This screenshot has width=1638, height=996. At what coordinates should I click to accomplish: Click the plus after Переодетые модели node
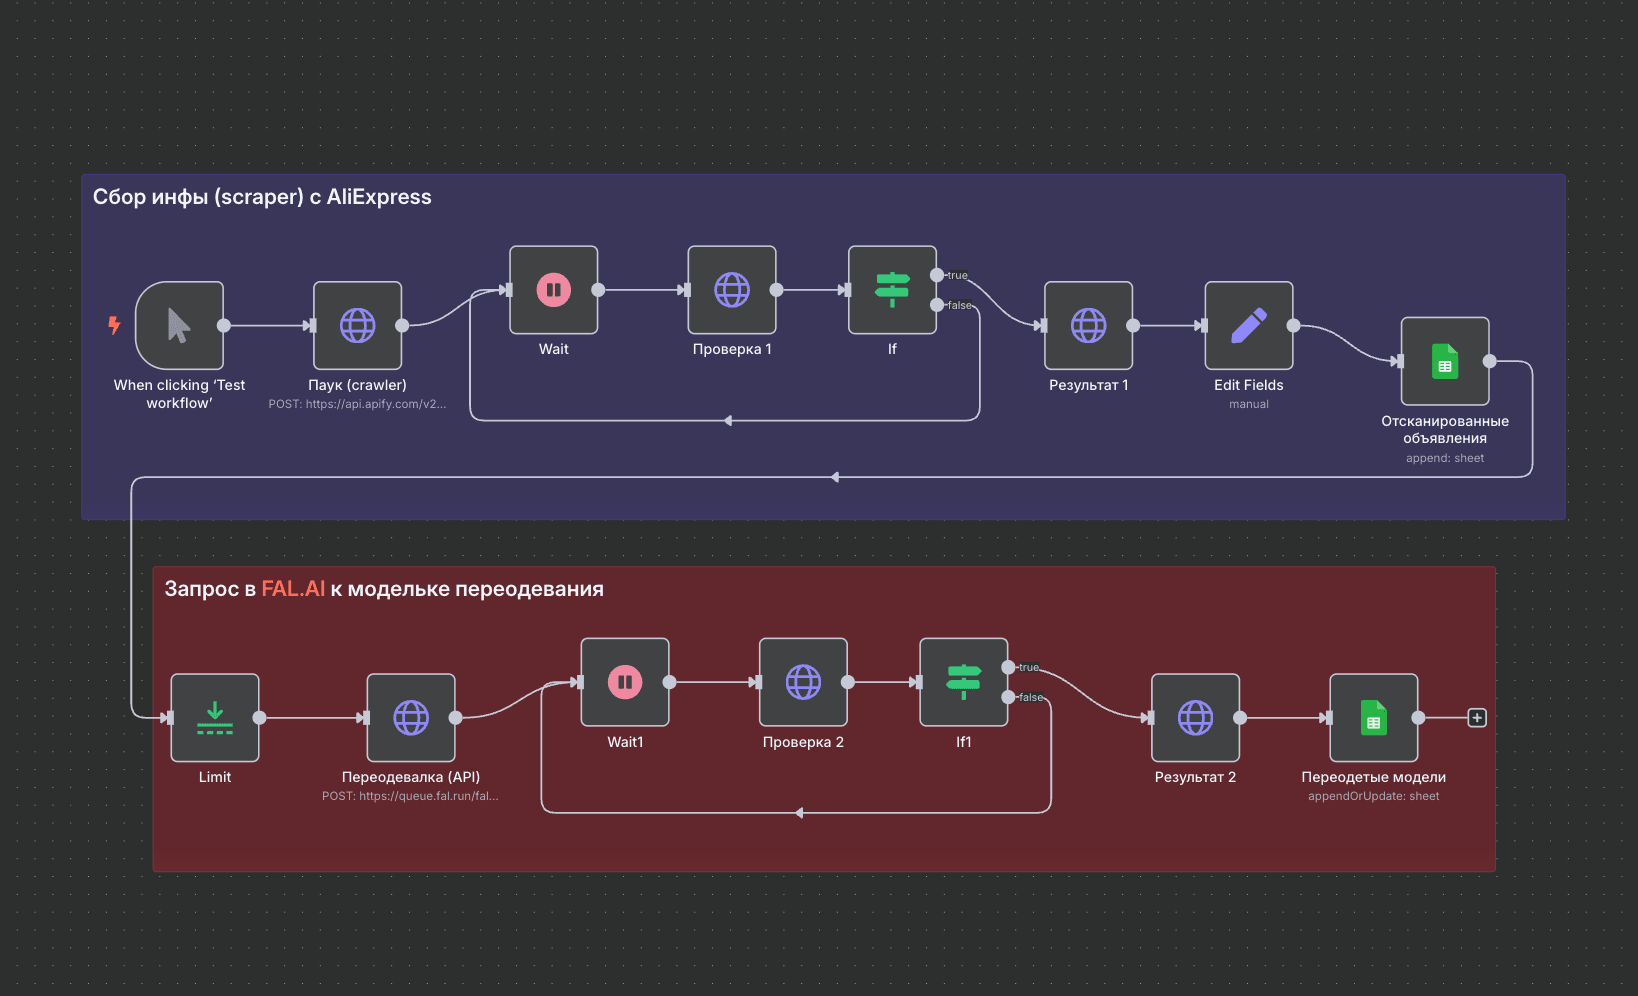1476,717
